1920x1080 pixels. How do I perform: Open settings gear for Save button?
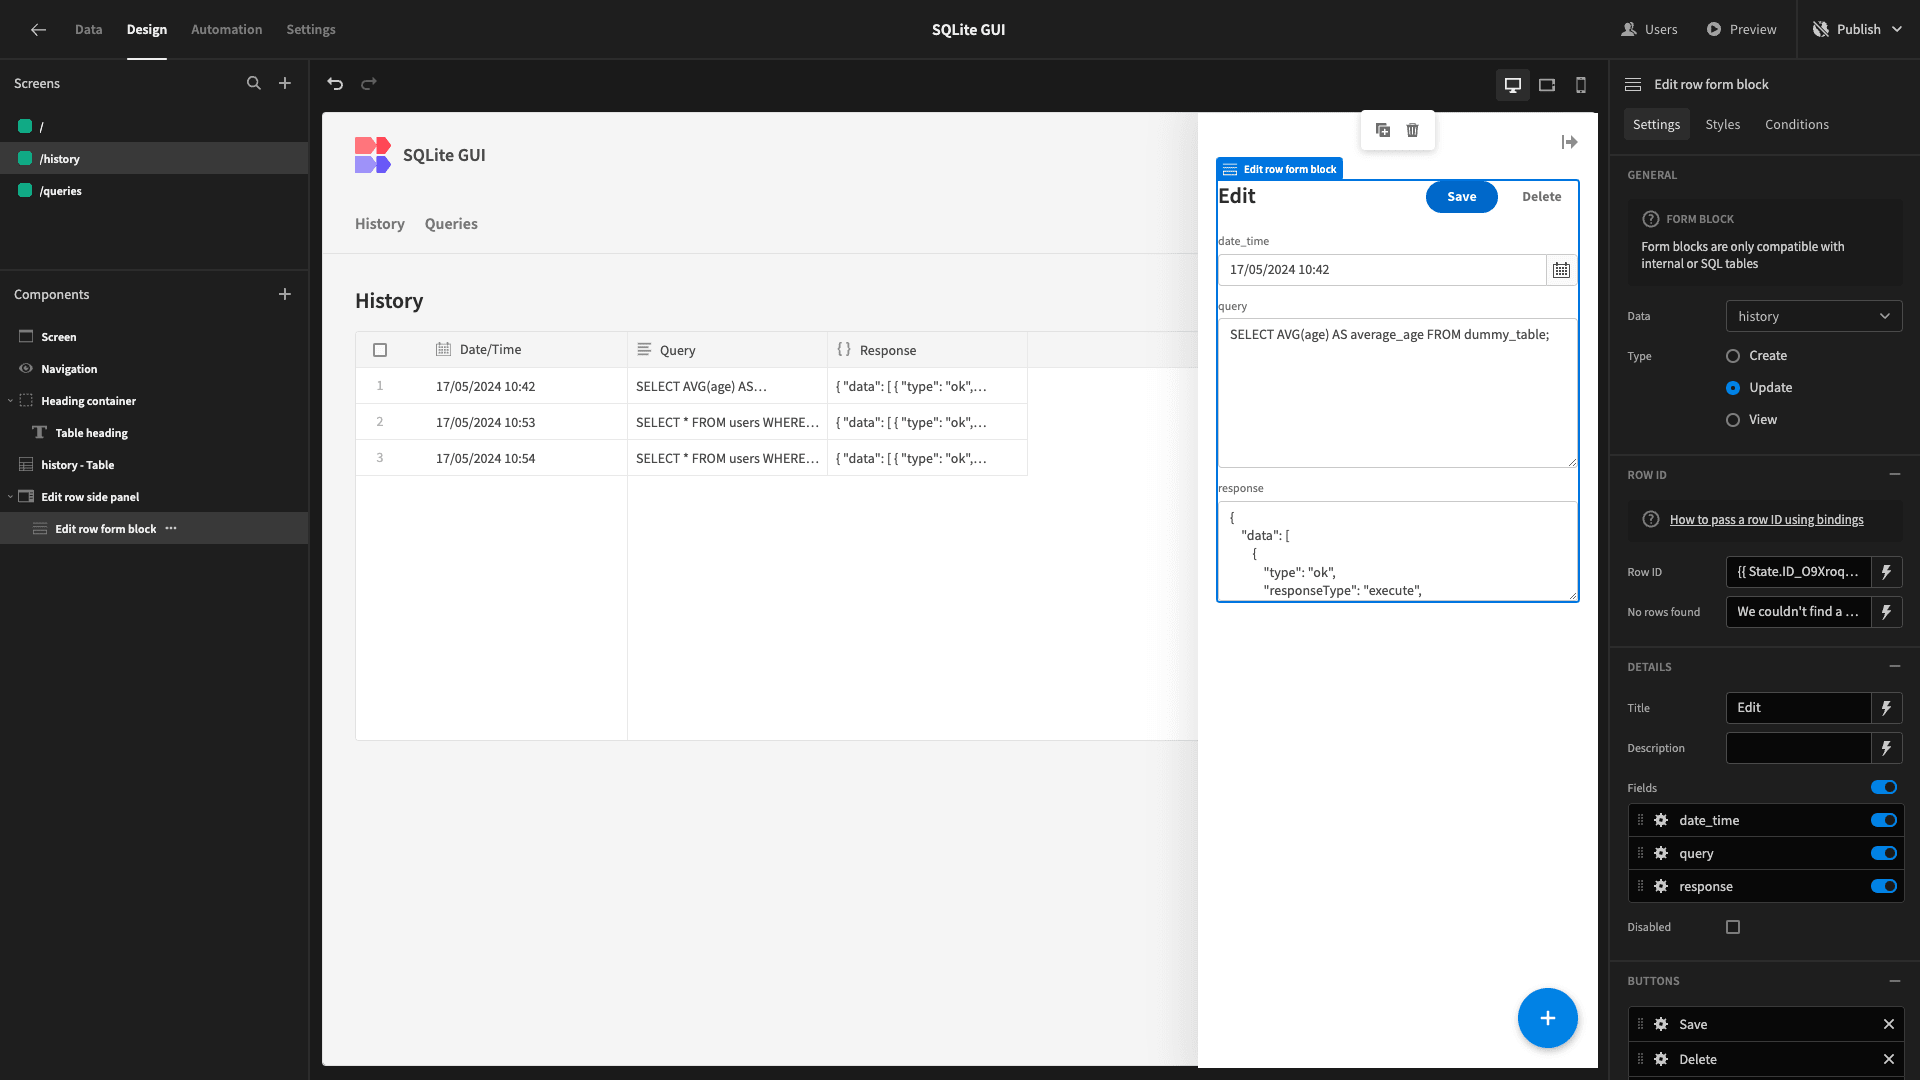[x=1661, y=1025]
